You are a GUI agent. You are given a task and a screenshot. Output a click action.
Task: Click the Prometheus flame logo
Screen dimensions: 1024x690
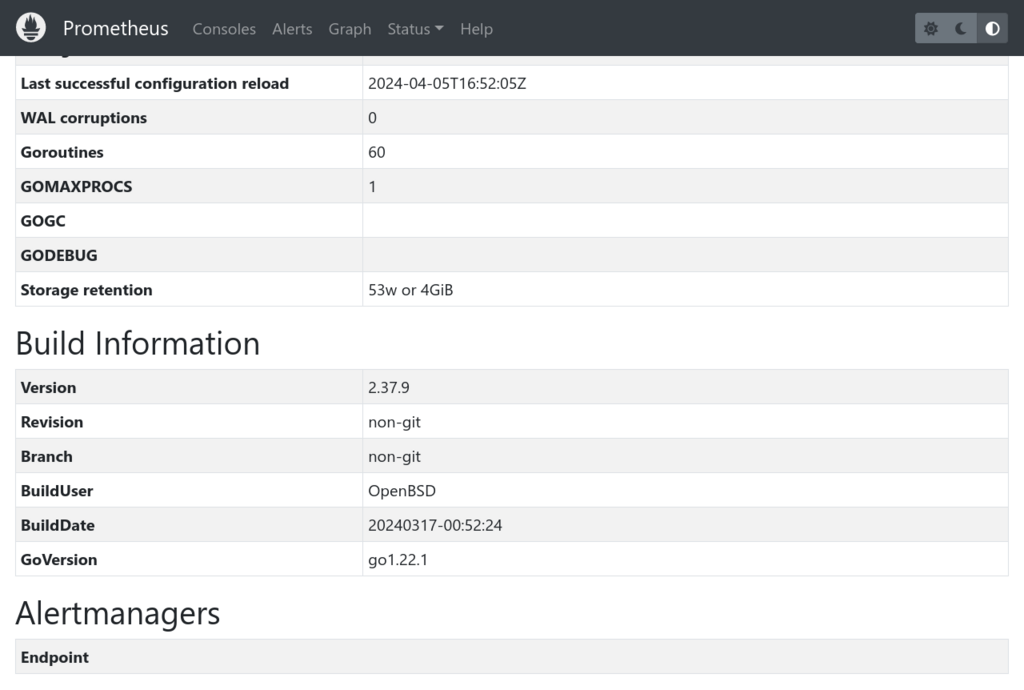(x=31, y=28)
